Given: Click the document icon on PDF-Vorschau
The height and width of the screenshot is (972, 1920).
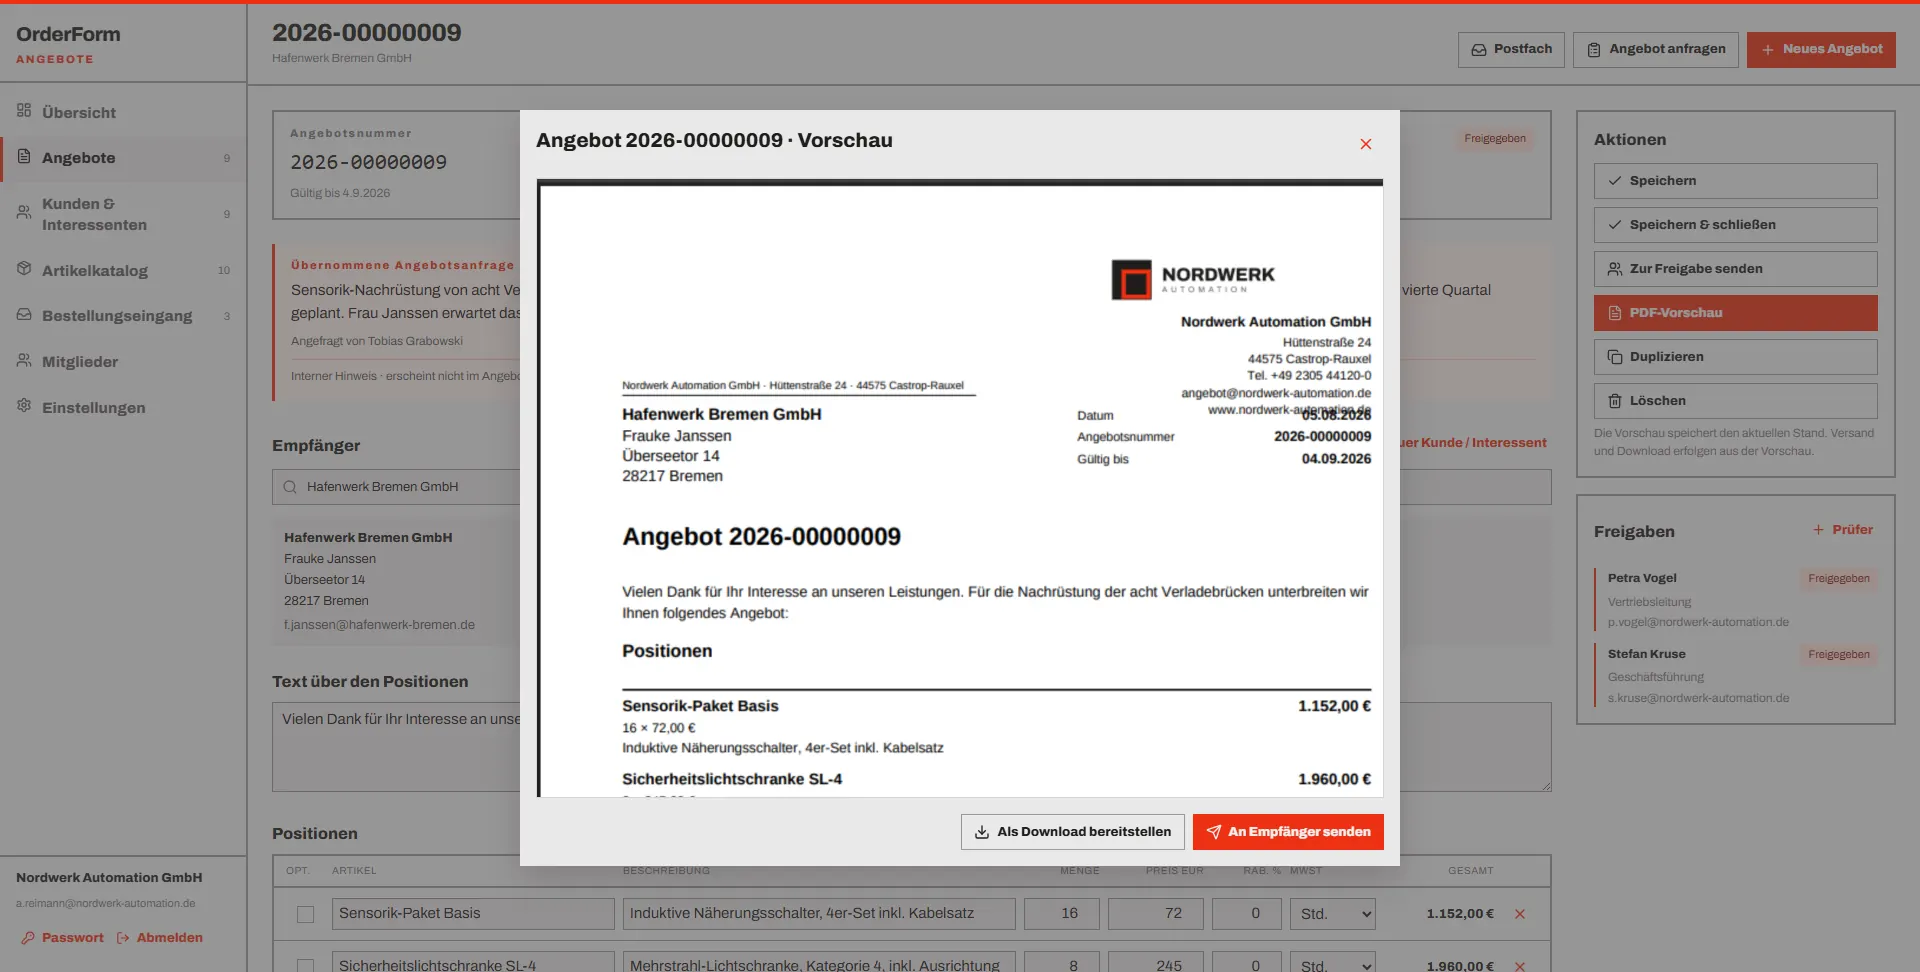Looking at the screenshot, I should 1615,313.
